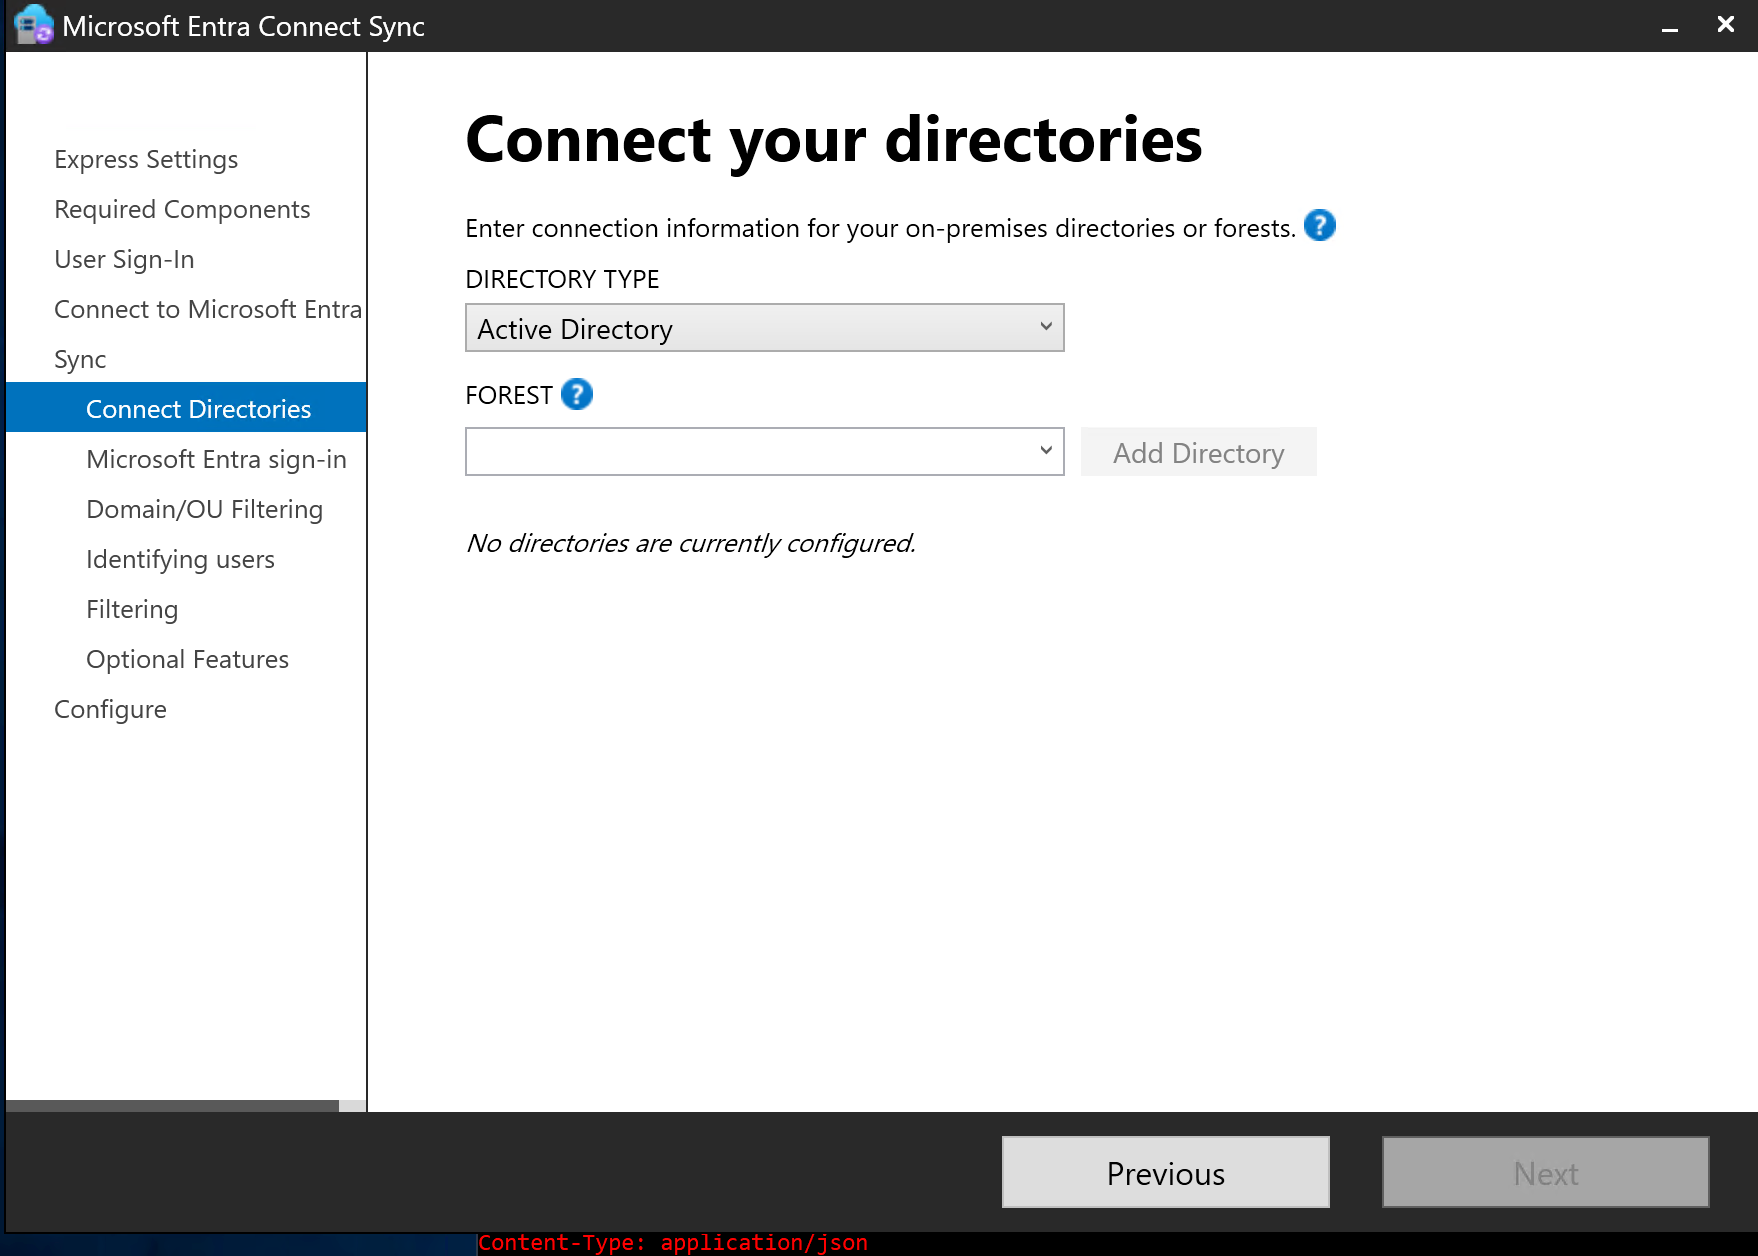Viewport: 1758px width, 1256px height.
Task: Click the Entra Connect Sync app icon
Action: [33, 25]
